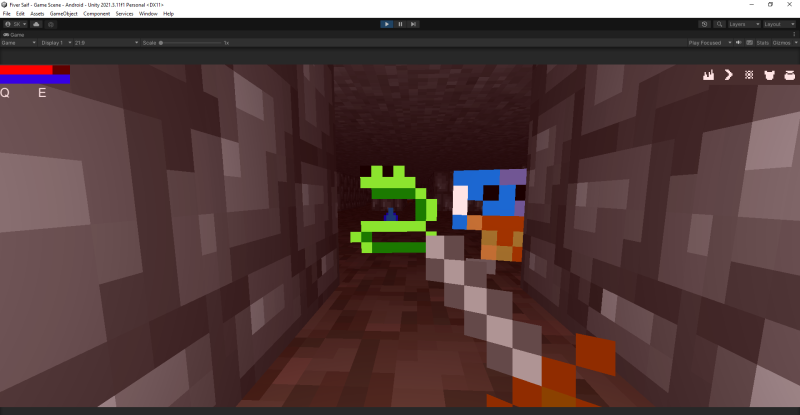Minimize the Unity window
This screenshot has width=800, height=415.
coord(751,5)
